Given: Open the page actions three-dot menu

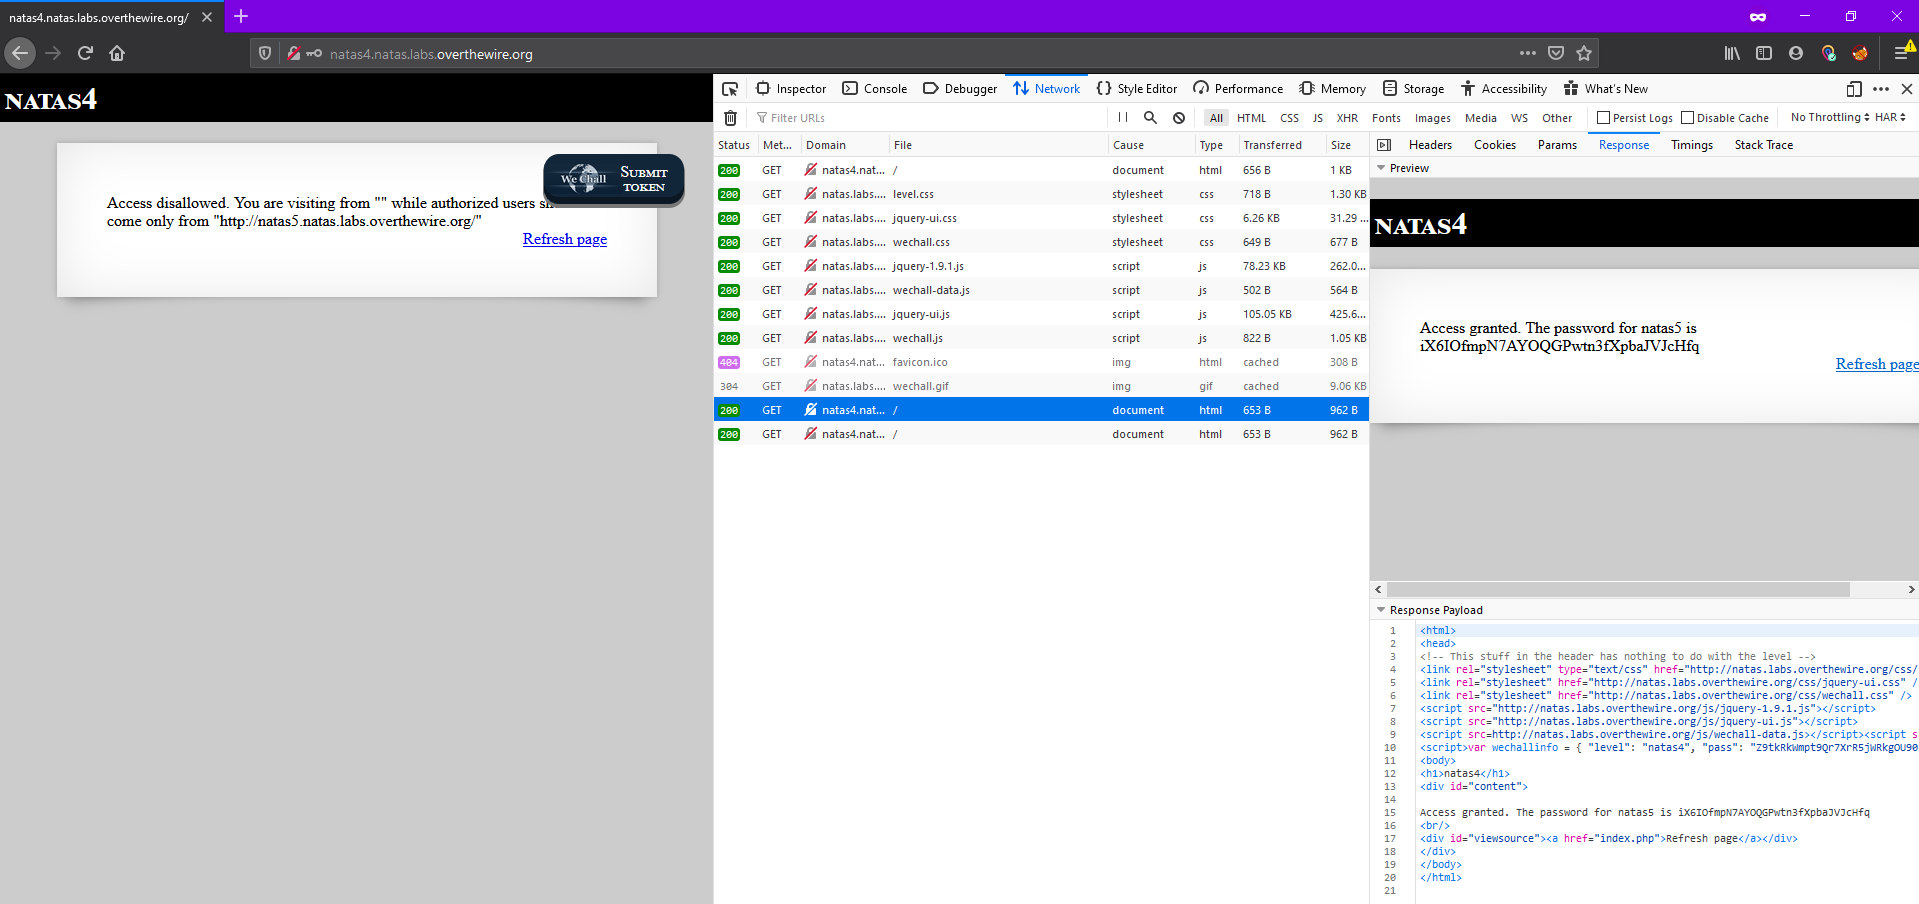Looking at the screenshot, I should point(1527,53).
